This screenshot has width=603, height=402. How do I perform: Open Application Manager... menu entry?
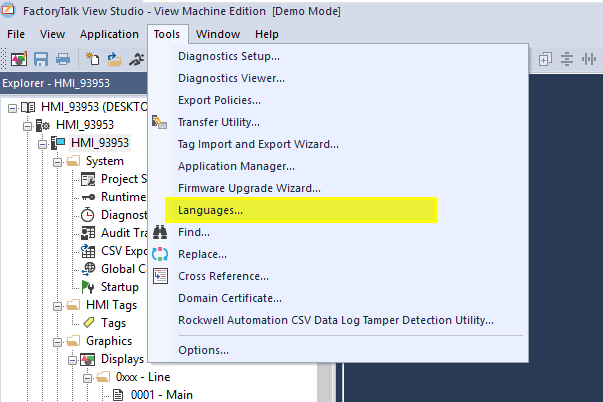coord(338,166)
